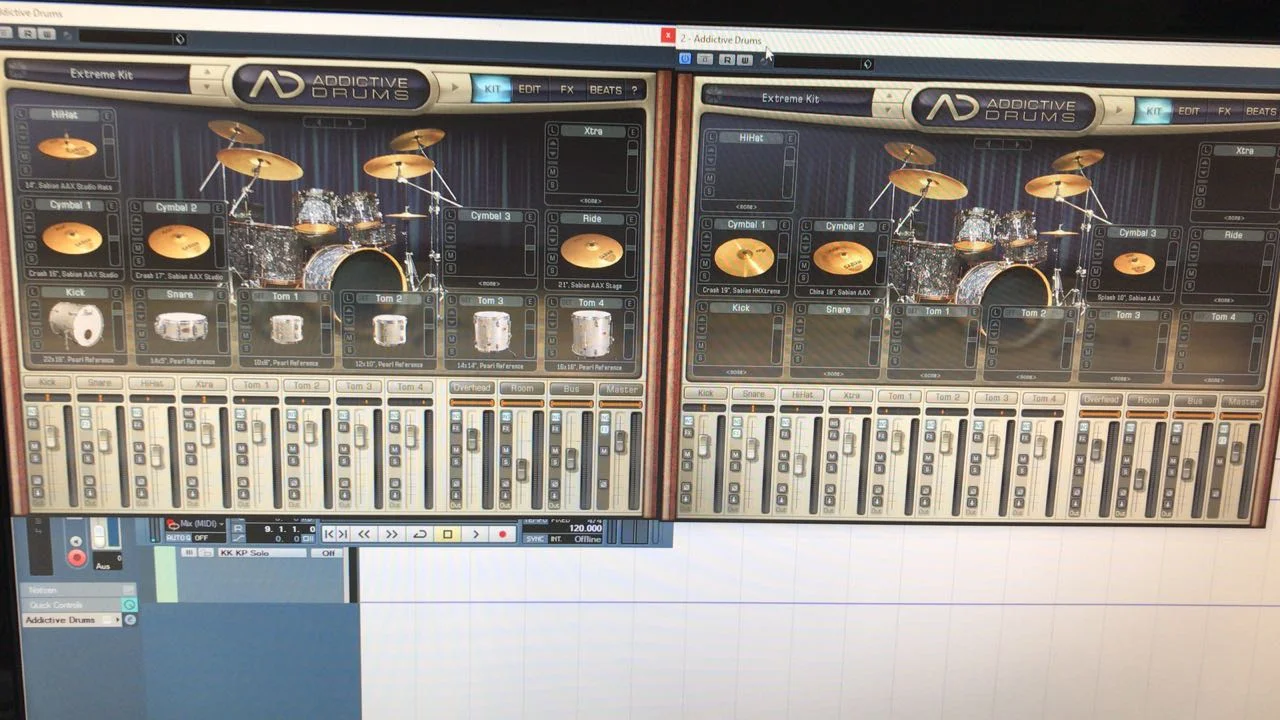Image resolution: width=1280 pixels, height=720 pixels.
Task: Open the Snare slot E button in left window
Action: point(223,295)
